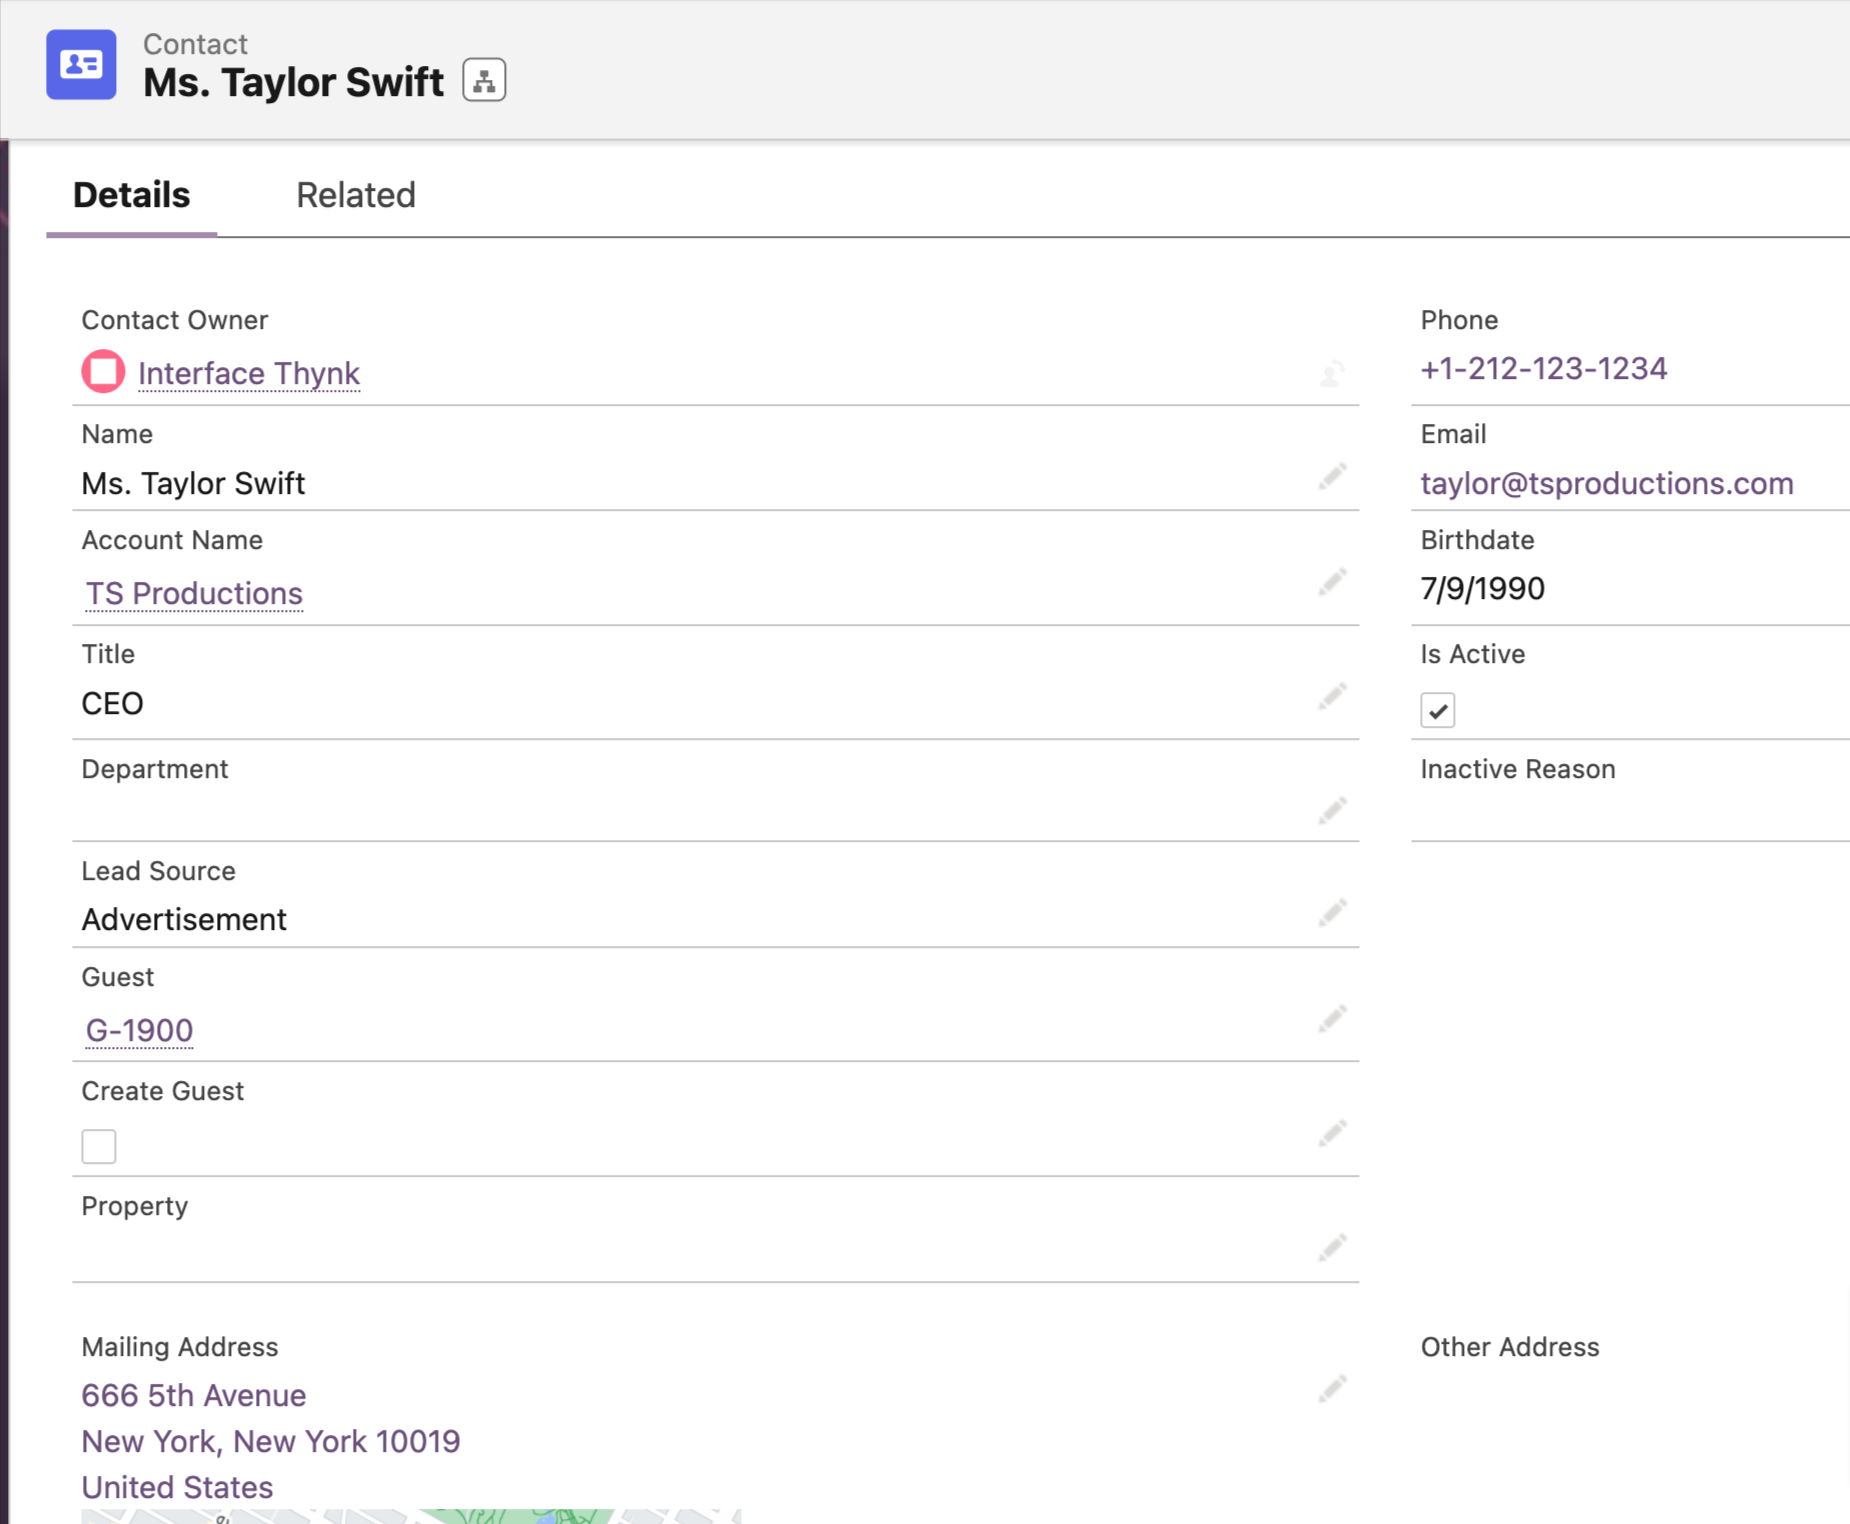Viewport: 1850px width, 1524px height.
Task: Check the Create Guest checkbox
Action: (99, 1146)
